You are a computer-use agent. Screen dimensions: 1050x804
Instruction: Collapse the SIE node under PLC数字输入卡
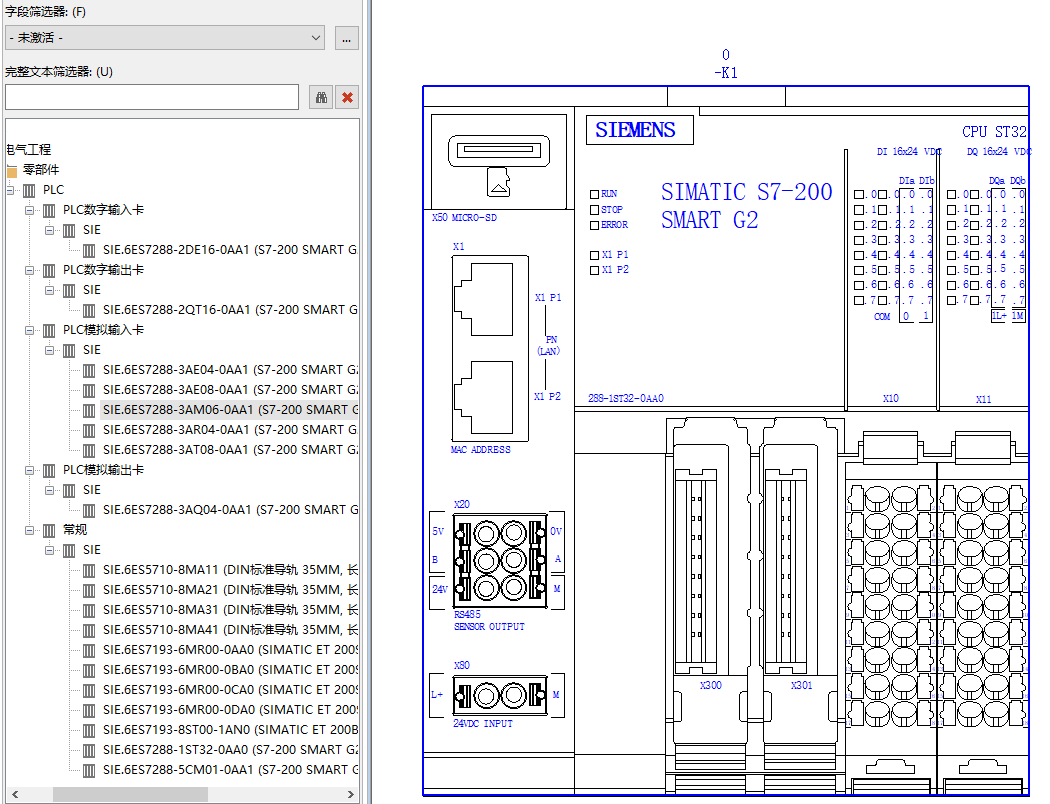coord(50,230)
